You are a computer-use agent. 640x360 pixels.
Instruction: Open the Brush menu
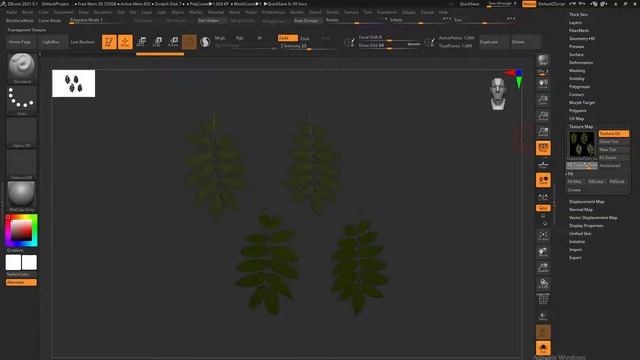28,12
